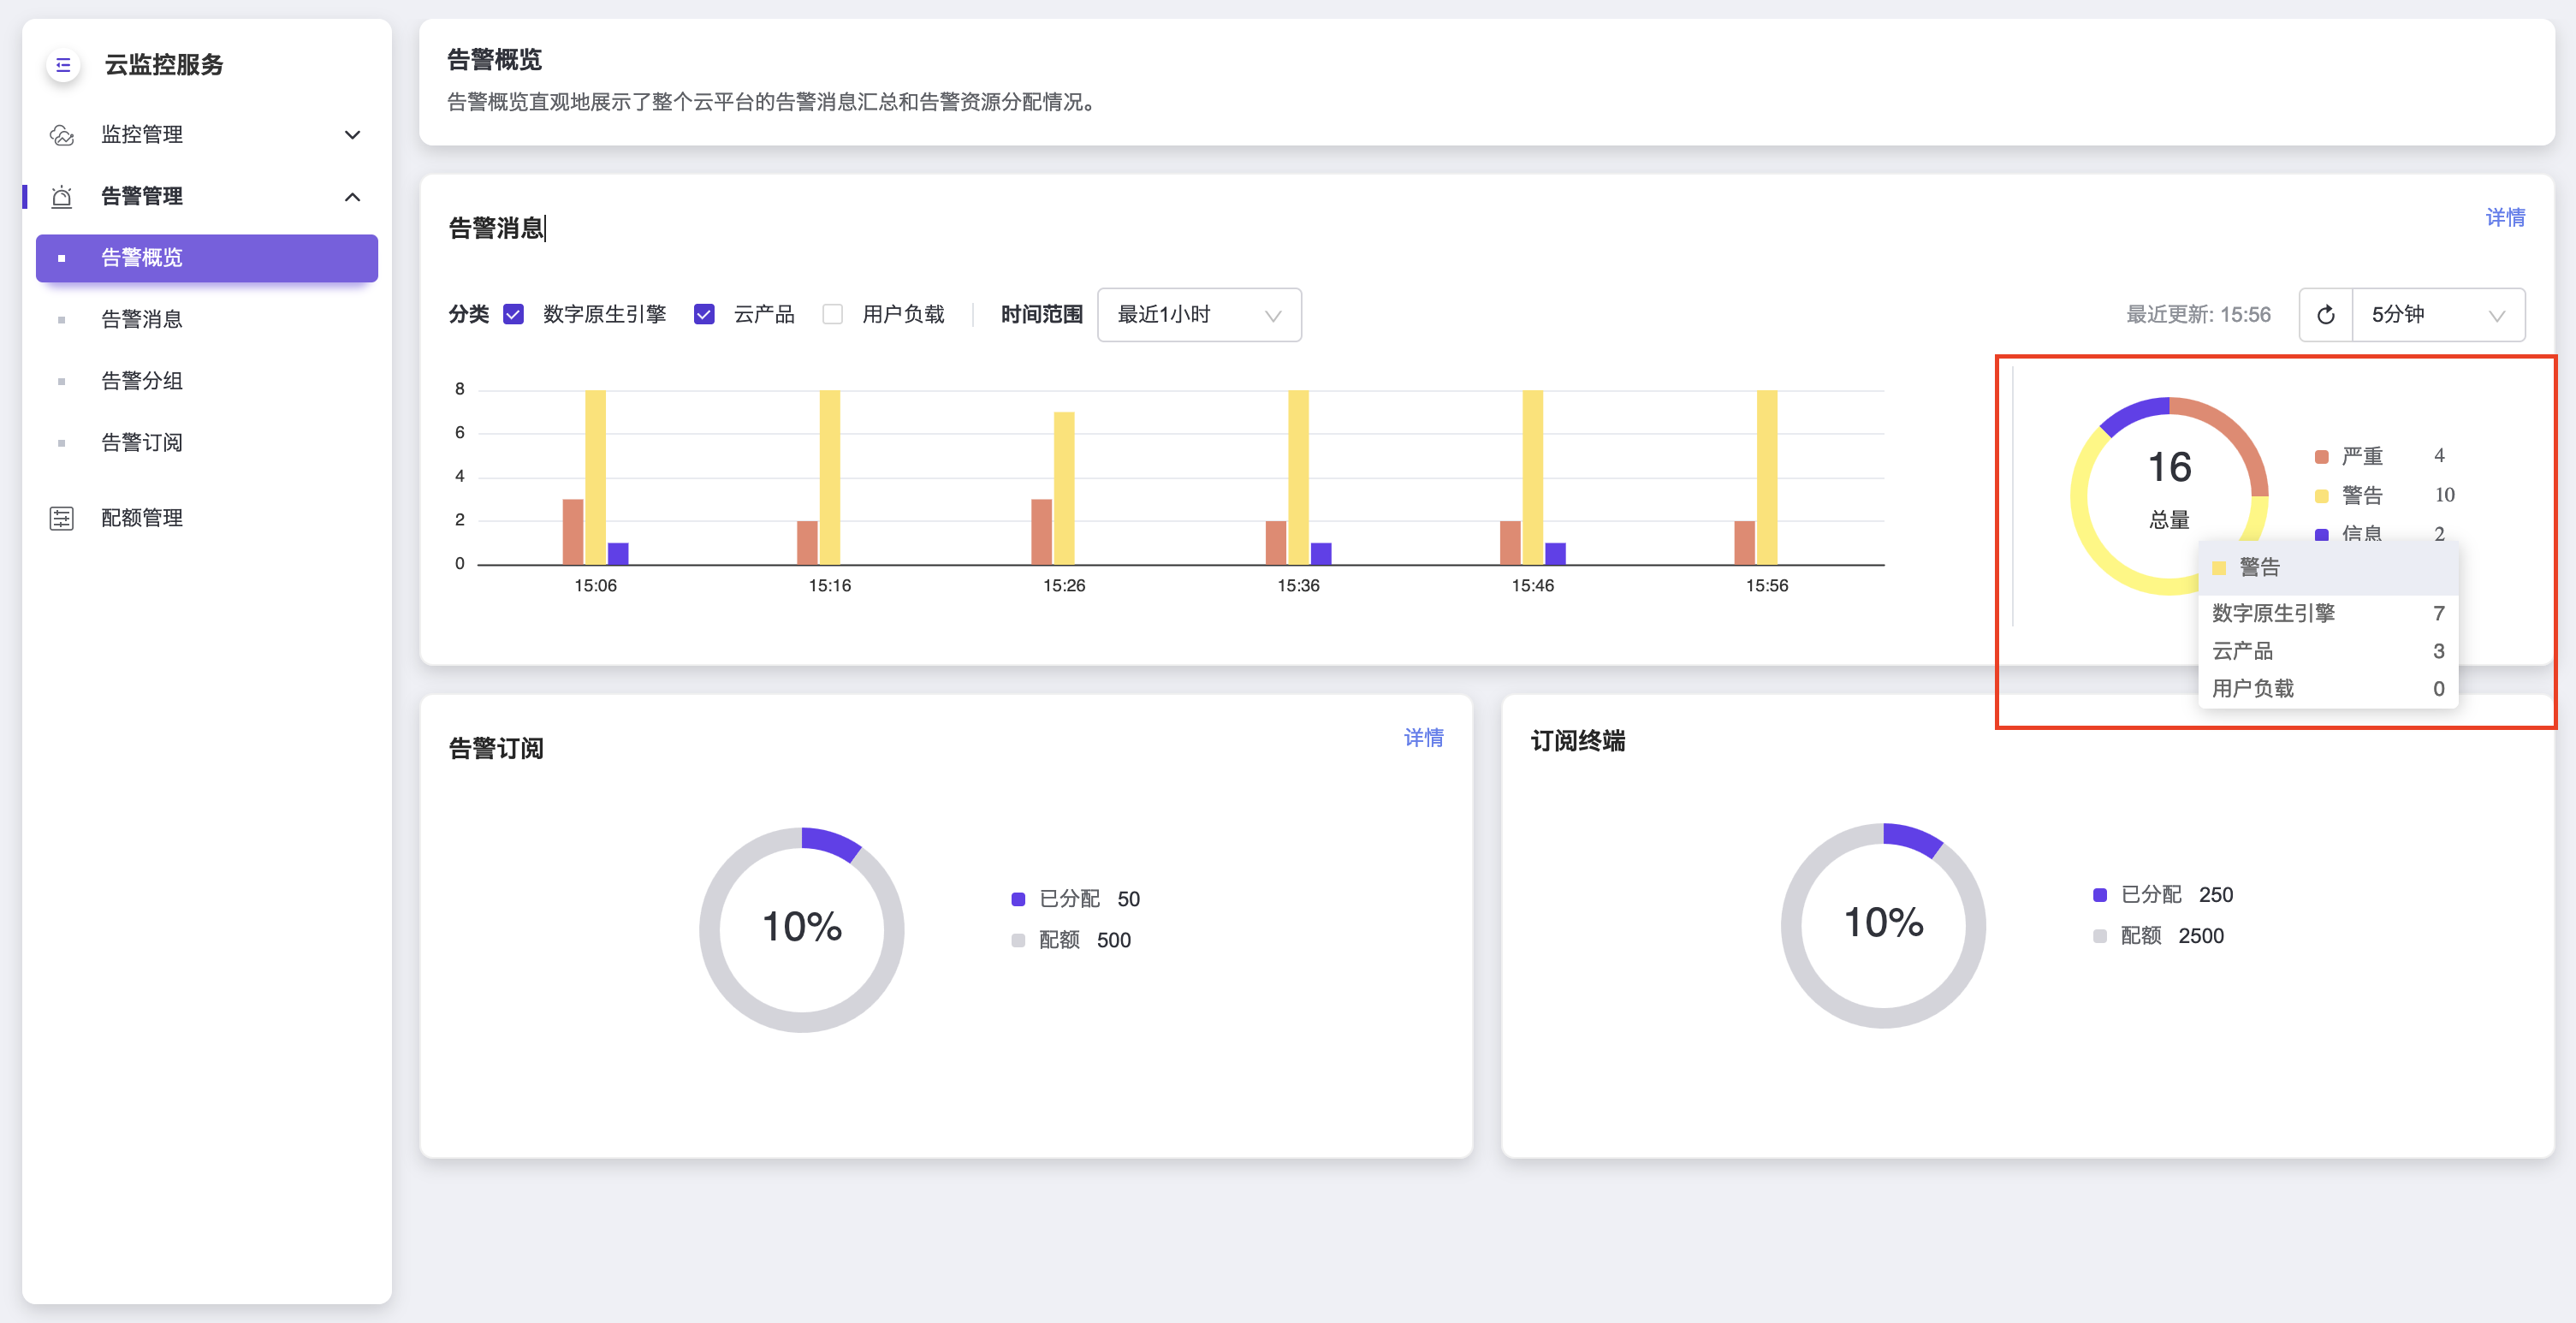Open the 5分钟 refresh interval dropdown

2437,315
